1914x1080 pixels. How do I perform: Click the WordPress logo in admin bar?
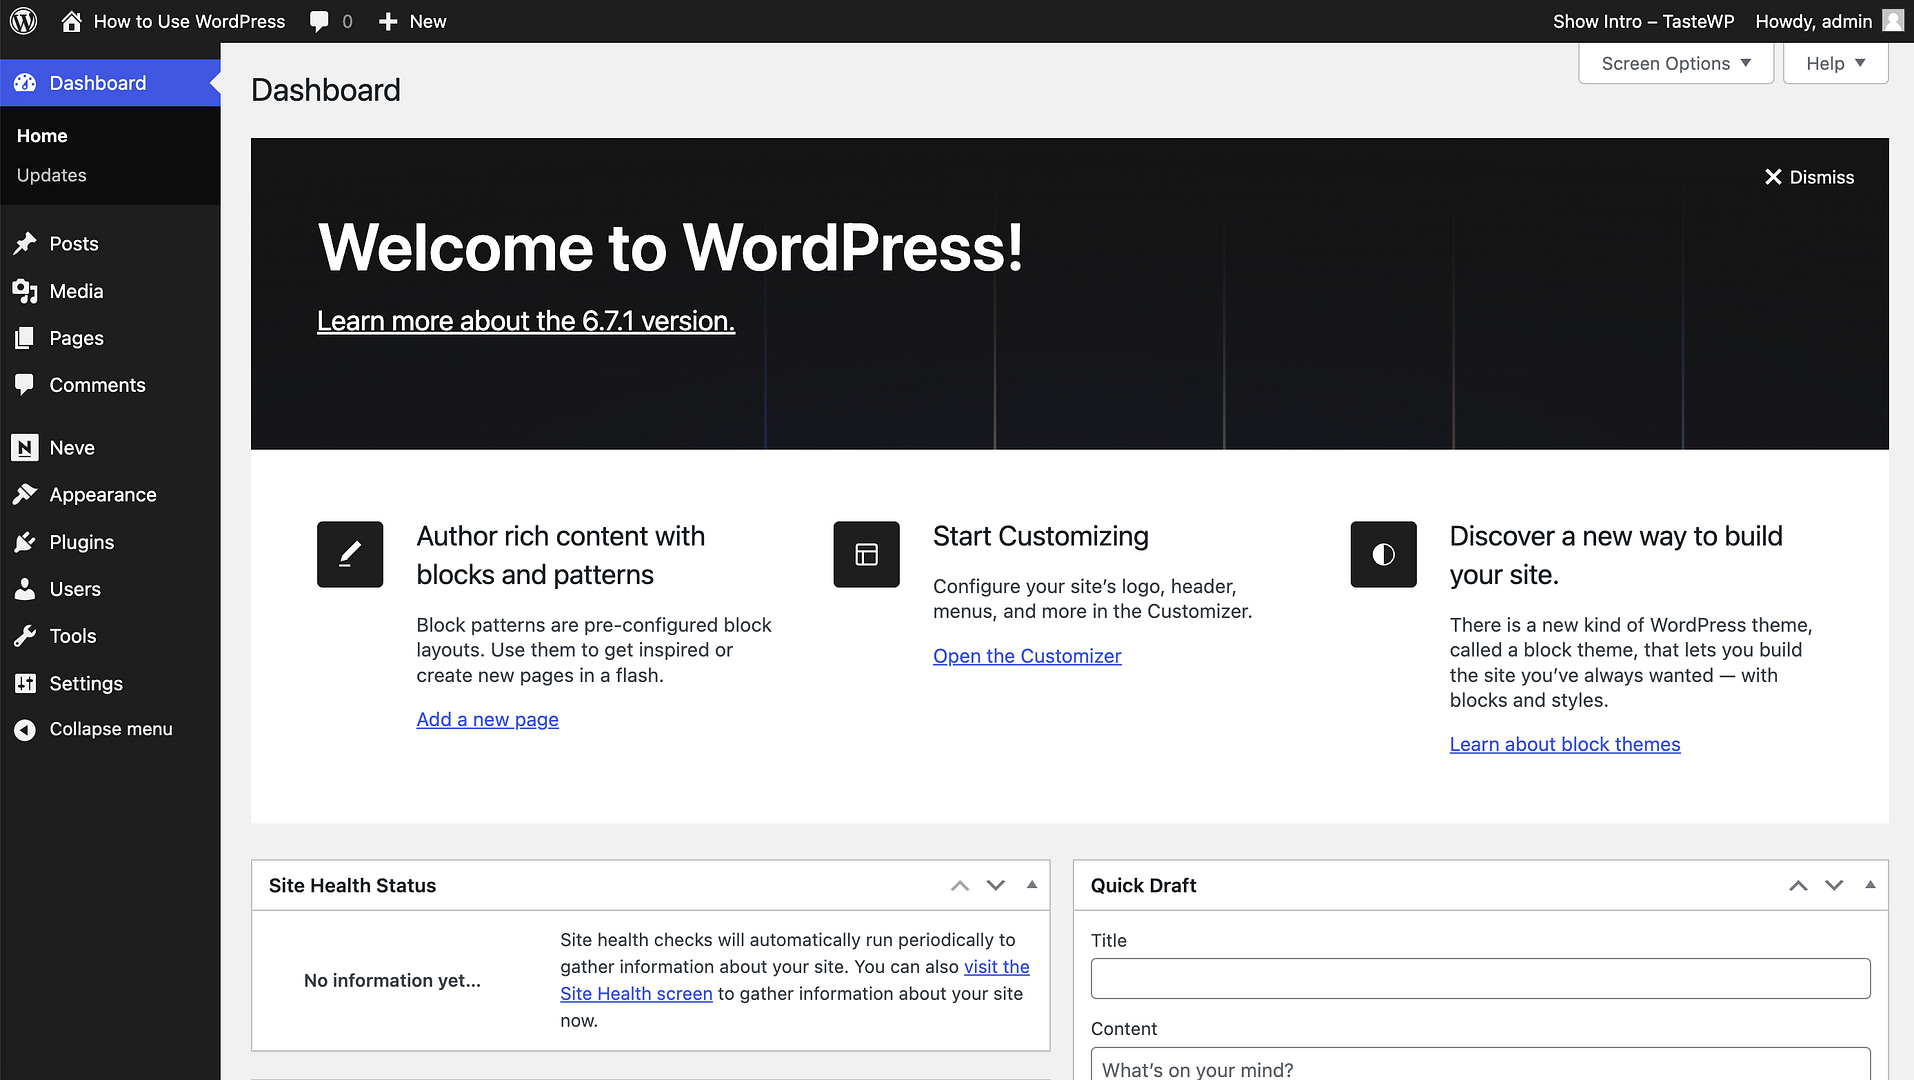pos(22,20)
